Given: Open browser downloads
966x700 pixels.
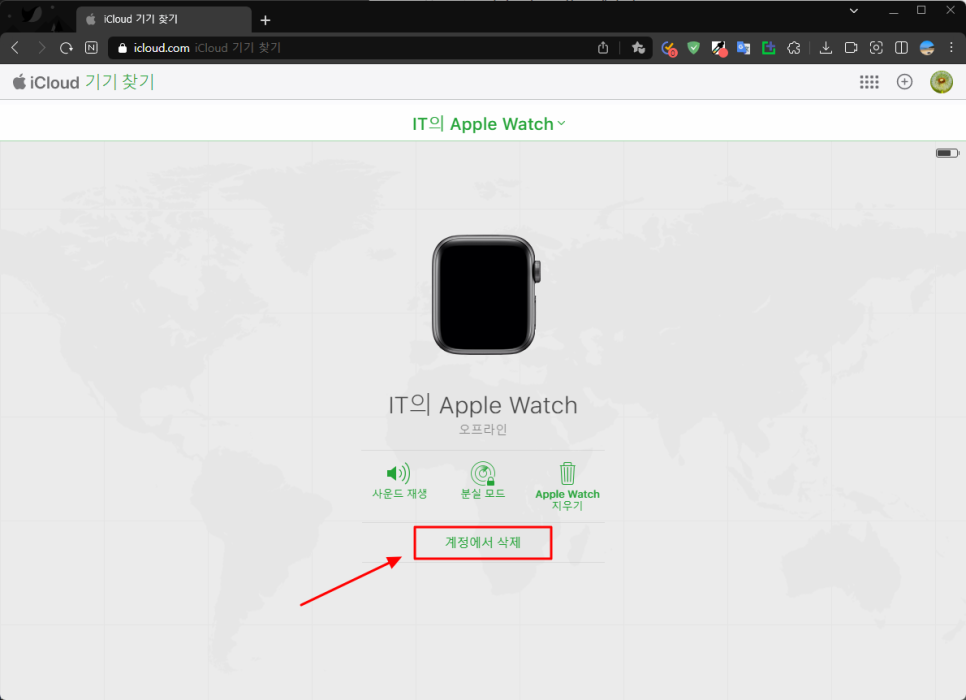Looking at the screenshot, I should [x=826, y=47].
